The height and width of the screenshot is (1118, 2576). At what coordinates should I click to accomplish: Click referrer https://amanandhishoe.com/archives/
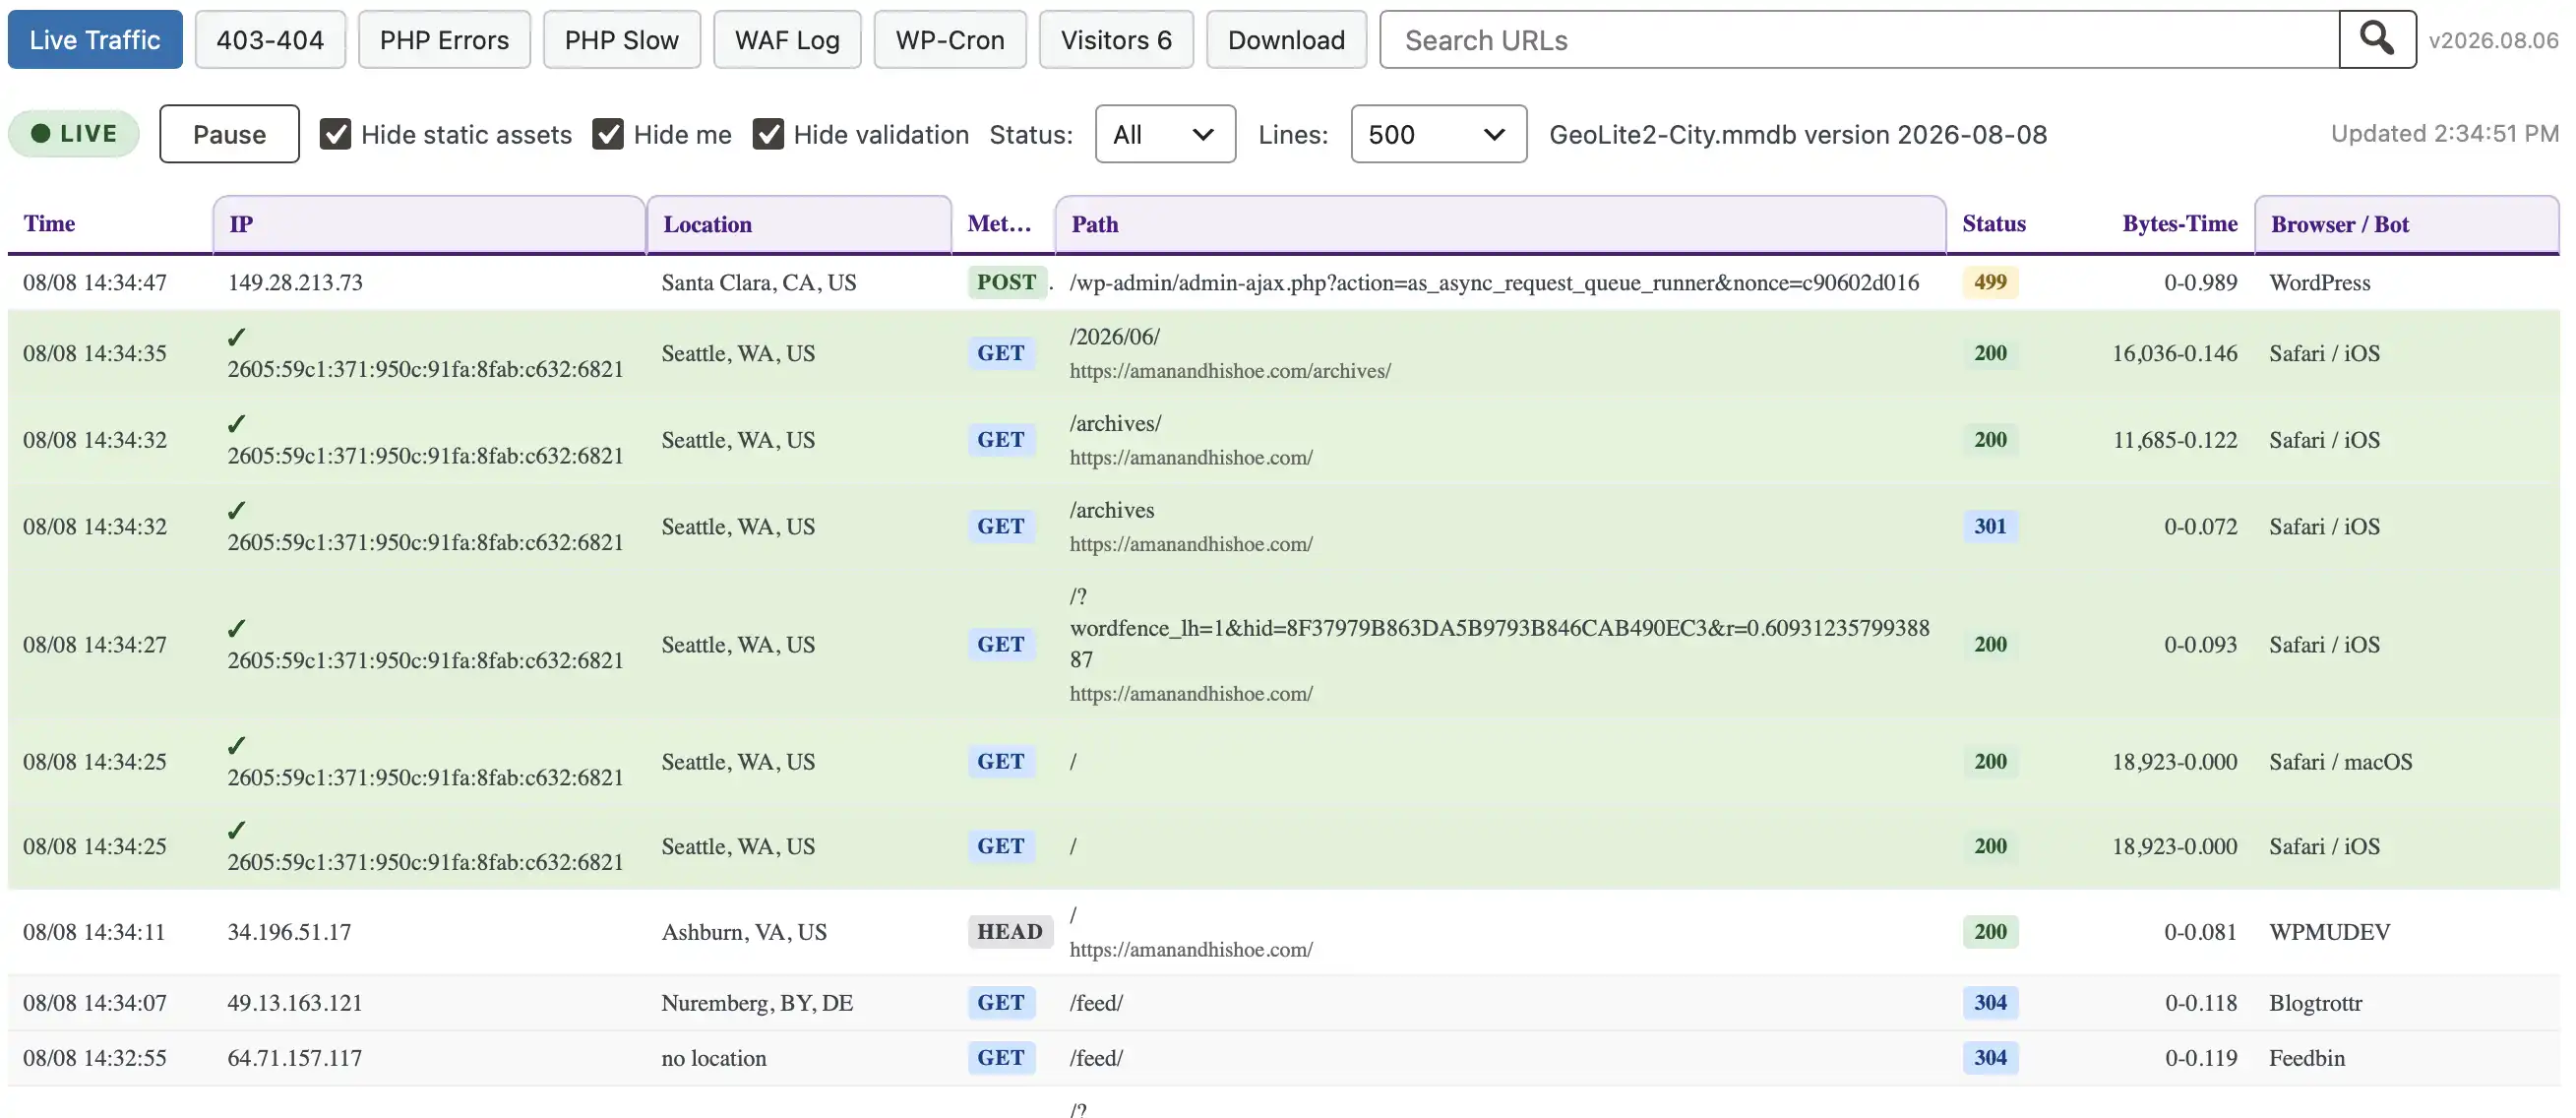(1230, 371)
